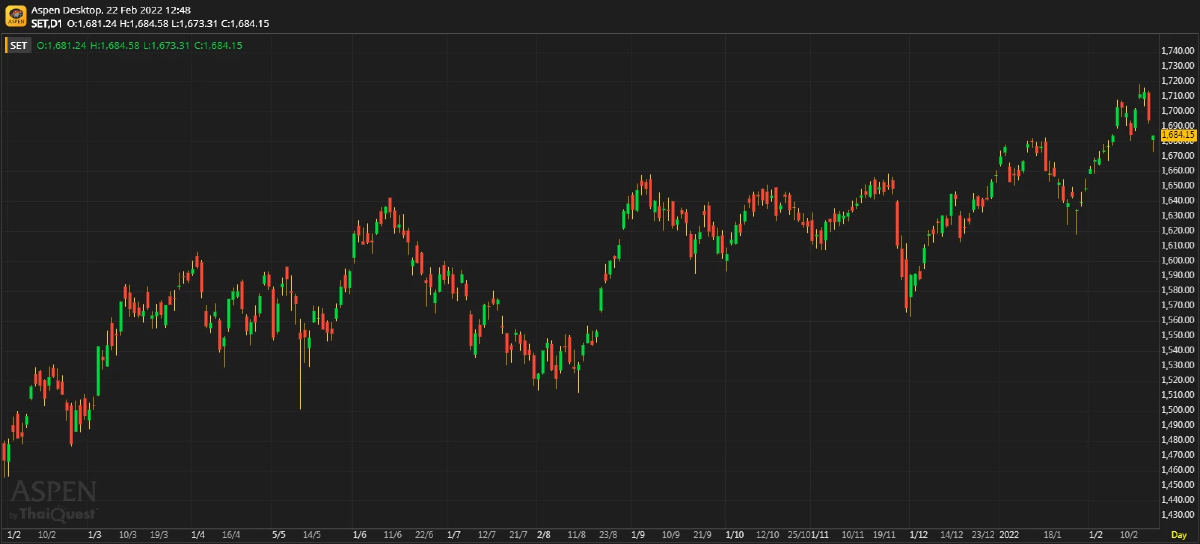Click the 1,430.00 price axis label

click(x=1179, y=514)
